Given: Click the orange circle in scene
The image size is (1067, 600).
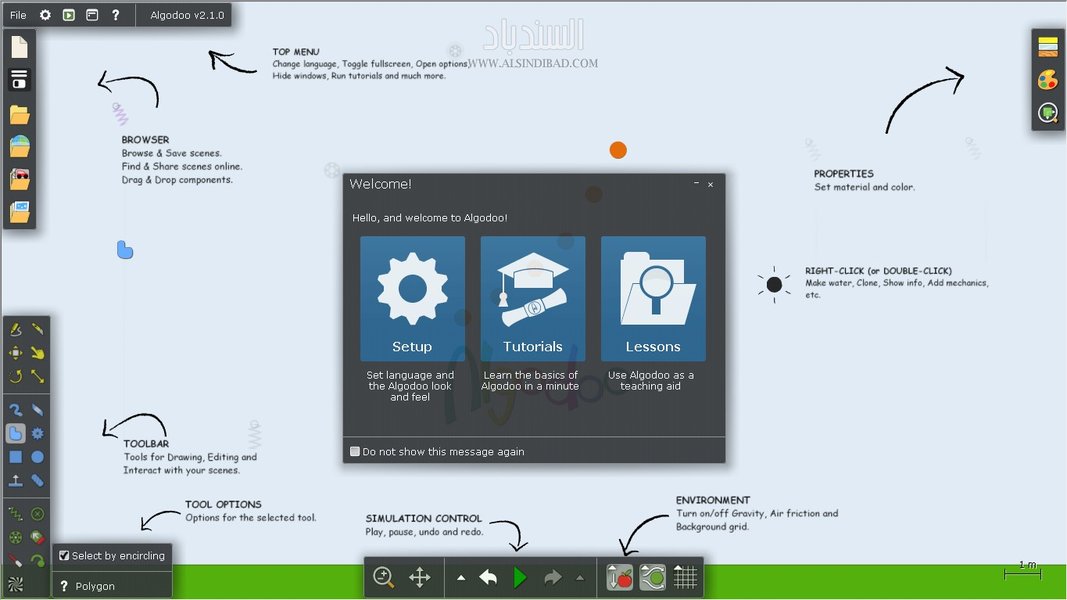Looking at the screenshot, I should coord(618,150).
